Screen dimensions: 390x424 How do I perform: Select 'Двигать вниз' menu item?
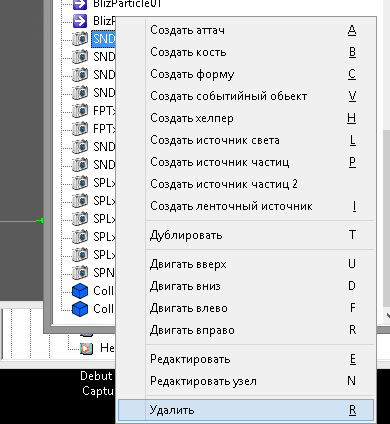click(246, 286)
